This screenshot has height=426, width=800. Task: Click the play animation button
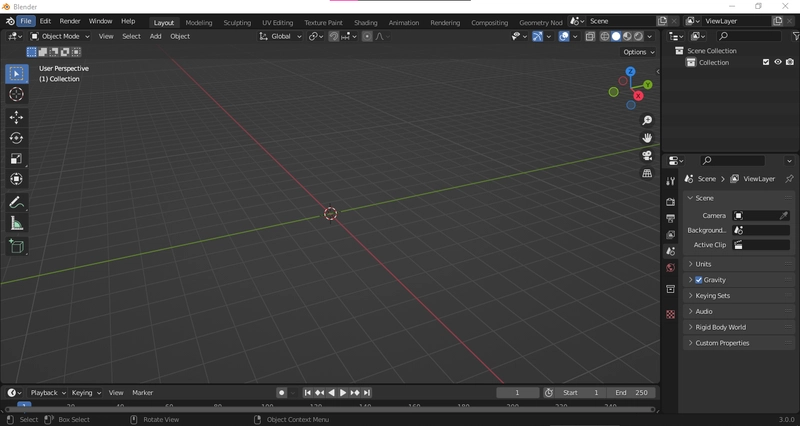pyautogui.click(x=343, y=393)
